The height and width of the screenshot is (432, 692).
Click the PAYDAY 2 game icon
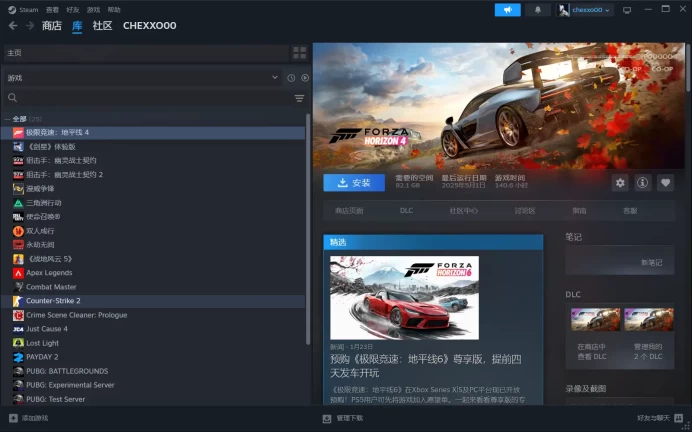pos(18,357)
